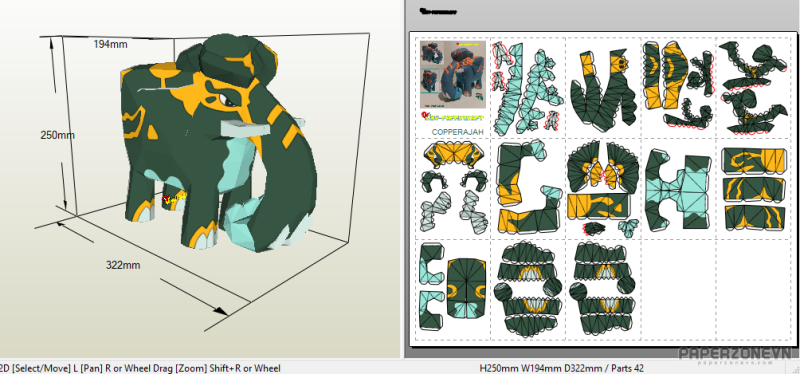Image resolution: width=800 pixels, height=374 pixels.
Task: Click the 250mm height dimension label
Action: pos(58,135)
